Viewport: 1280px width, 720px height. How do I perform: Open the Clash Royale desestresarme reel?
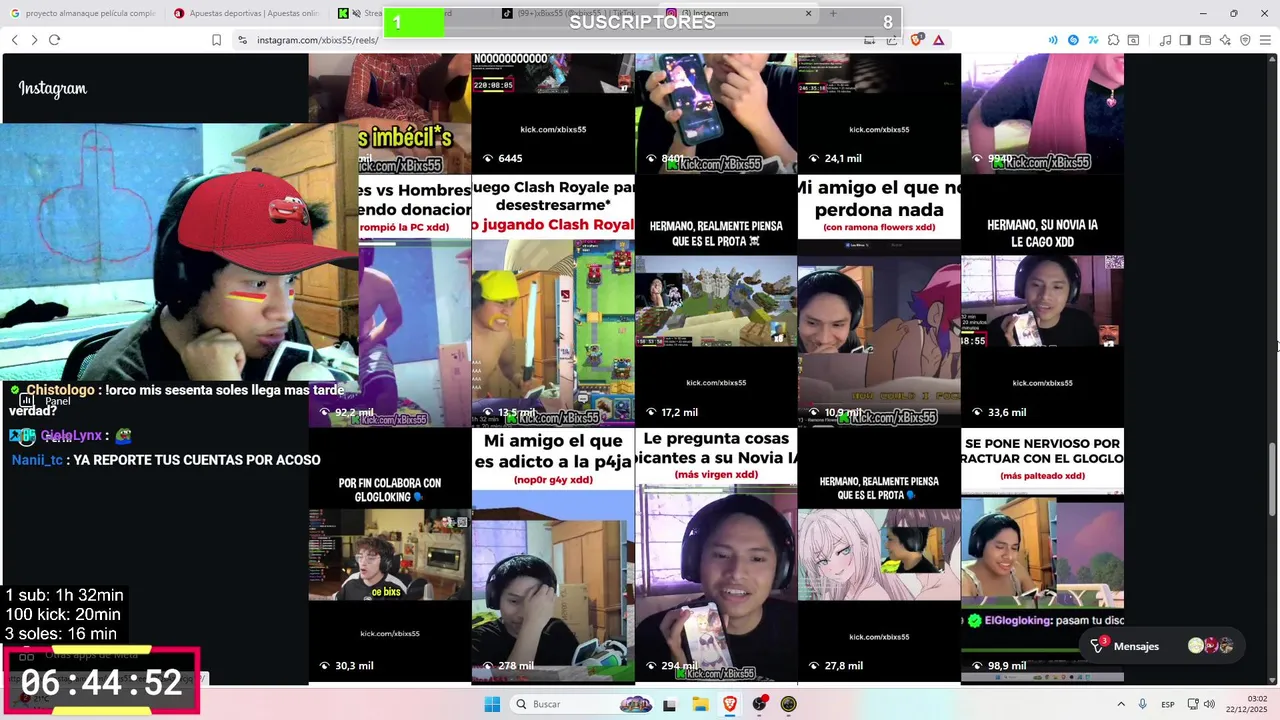pyautogui.click(x=553, y=301)
